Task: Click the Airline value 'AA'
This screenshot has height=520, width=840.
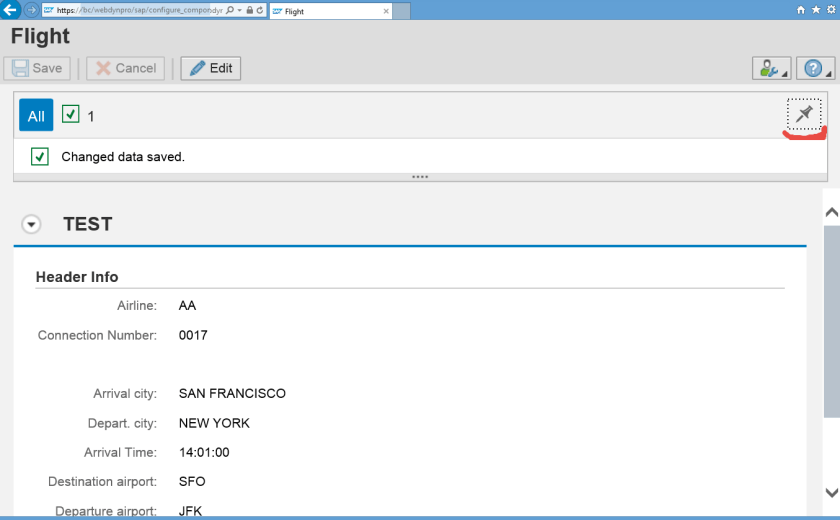Action: (188, 306)
